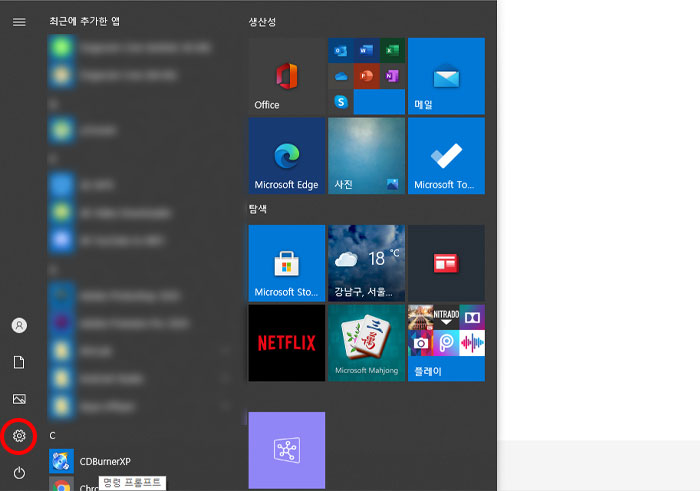
Task: Open Word from Office tile group
Action: pyautogui.click(x=366, y=50)
